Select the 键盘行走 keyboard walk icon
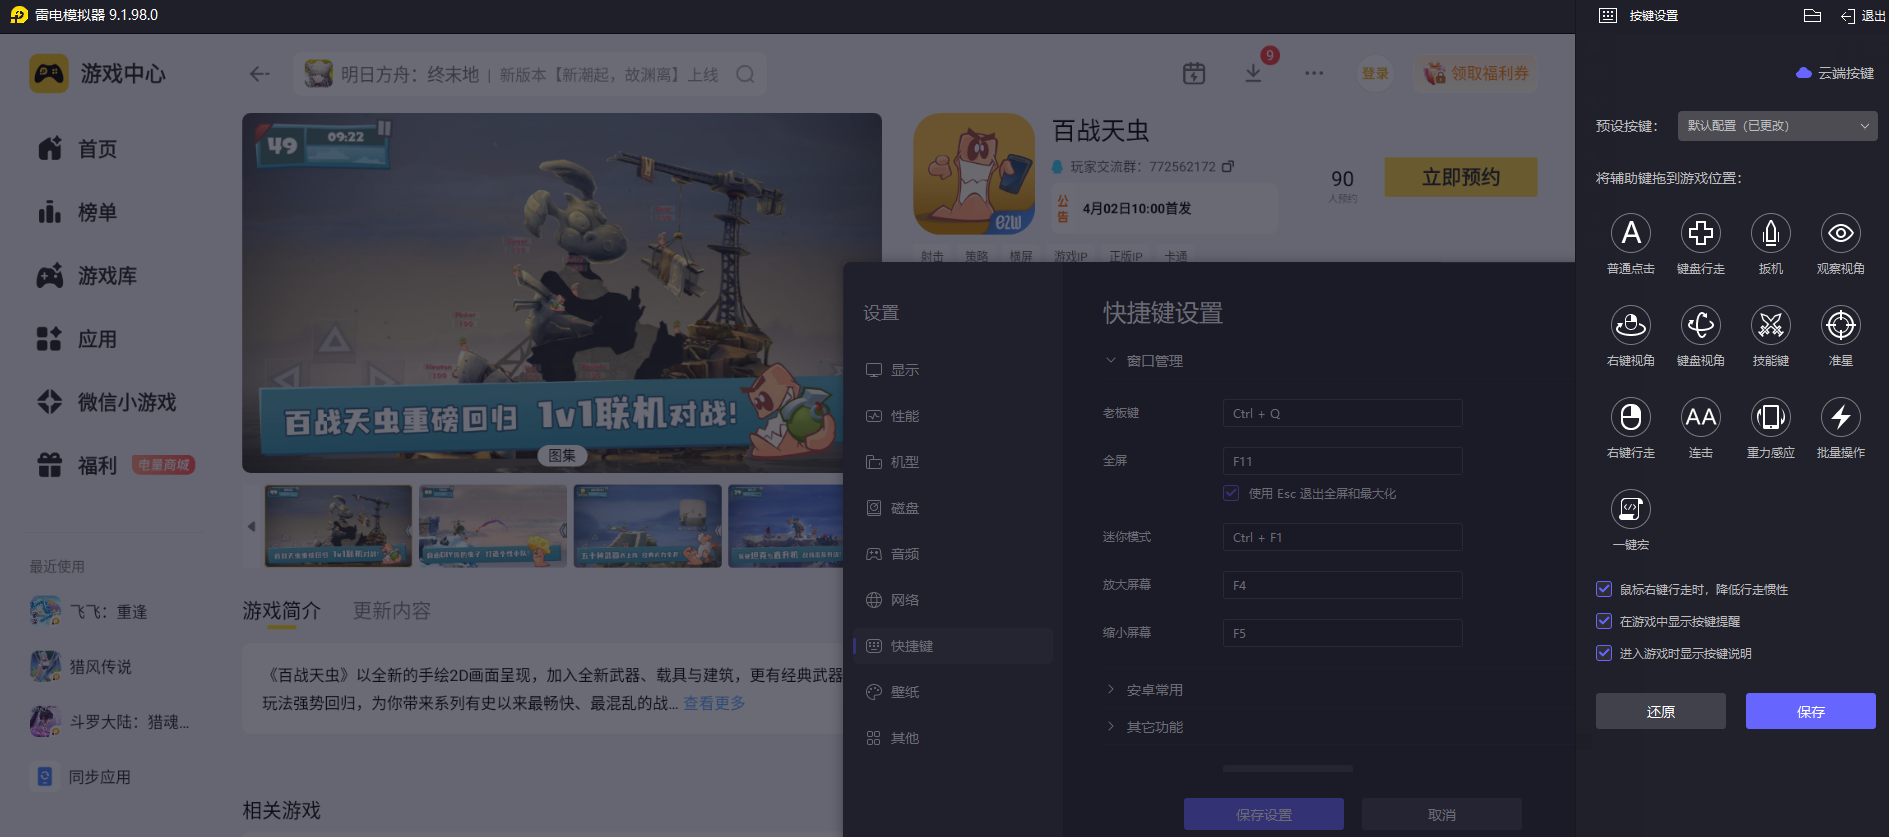 point(1701,233)
